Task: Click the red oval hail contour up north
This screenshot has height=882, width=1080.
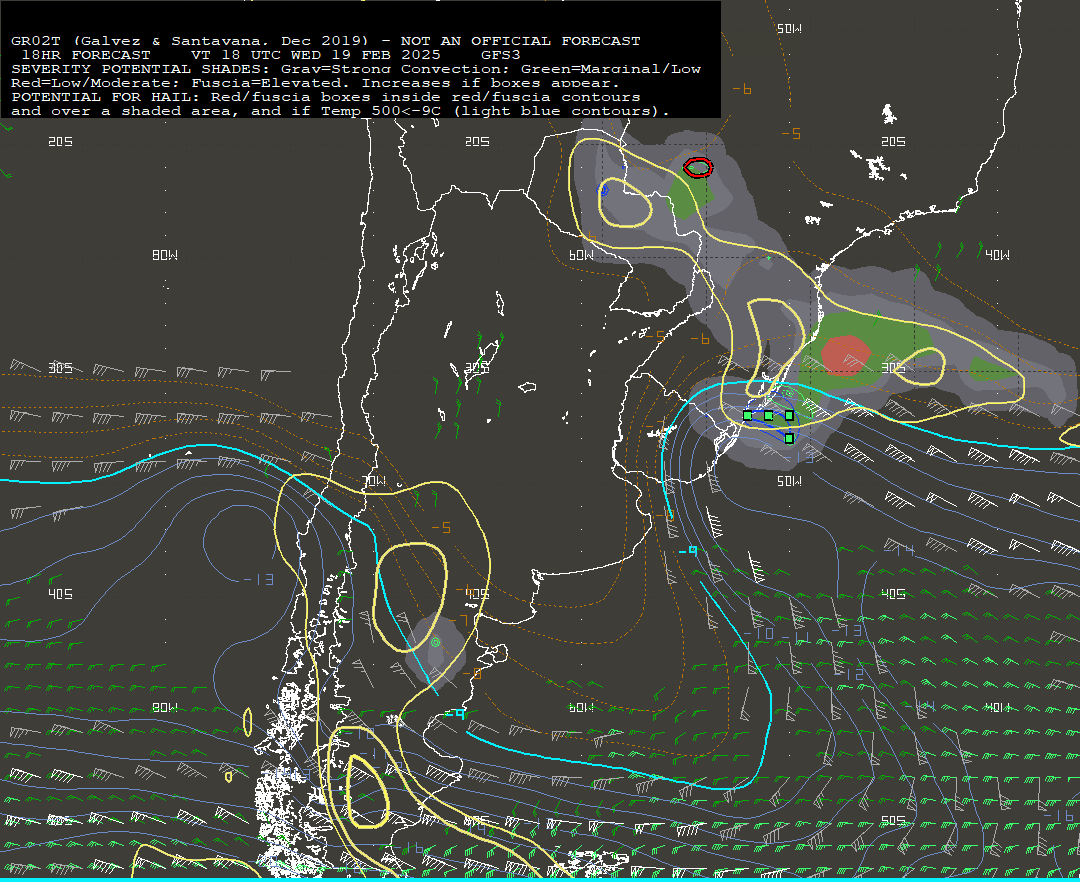Action: [698, 167]
